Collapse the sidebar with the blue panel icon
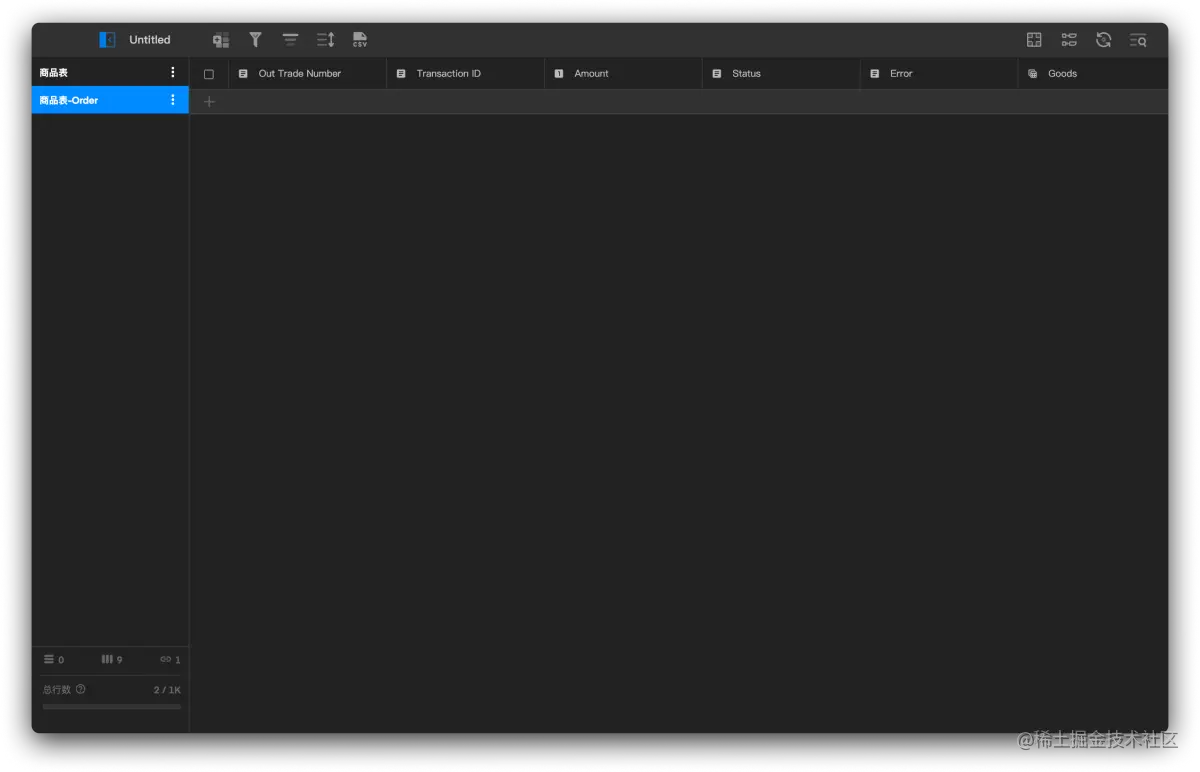 [x=107, y=40]
